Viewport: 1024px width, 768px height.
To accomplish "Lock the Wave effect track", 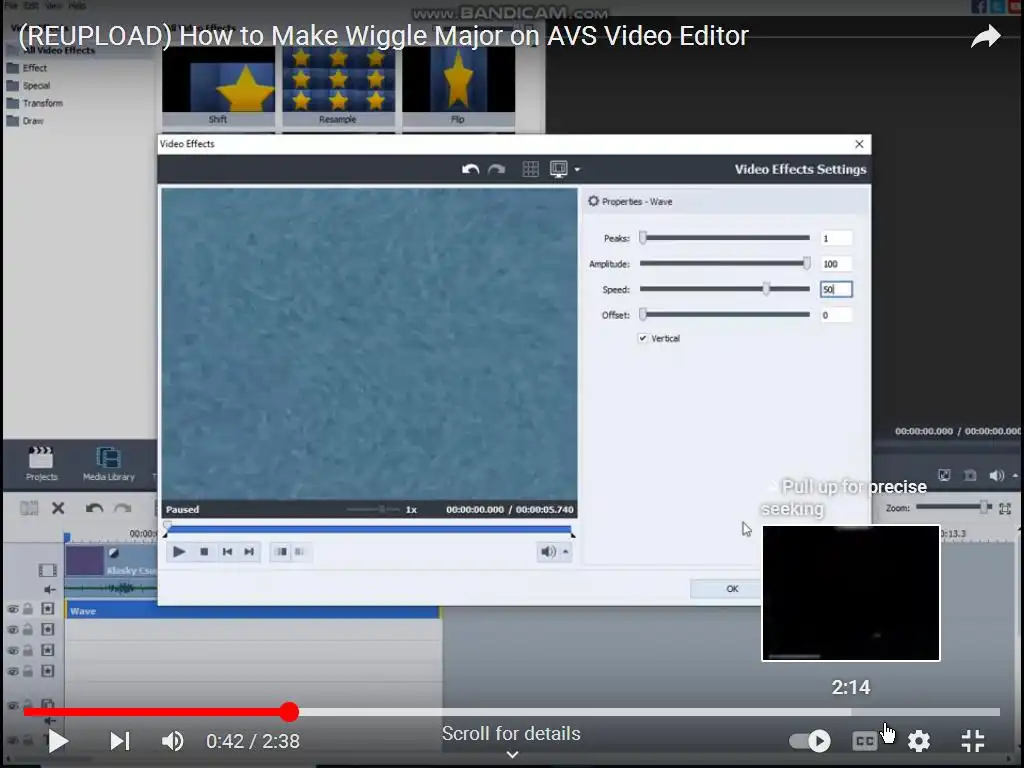I will [x=28, y=609].
